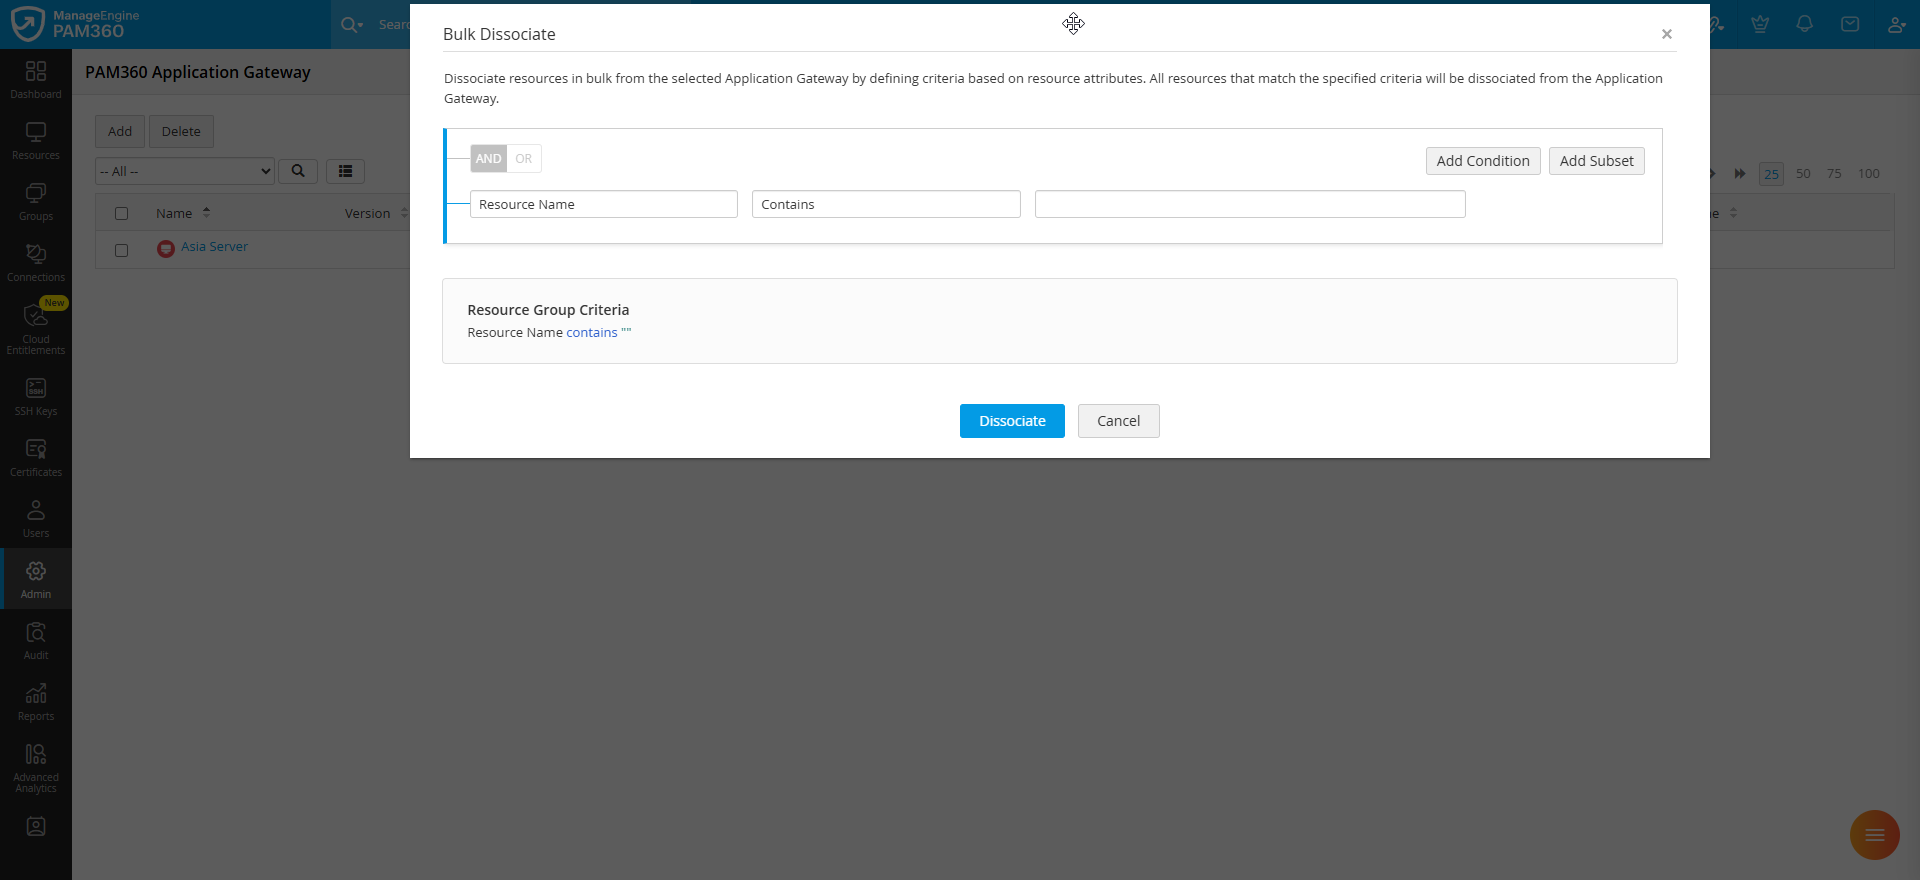The image size is (1920, 880).
Task: Click the 'Resource Group Criteria' heading
Action: coord(548,310)
